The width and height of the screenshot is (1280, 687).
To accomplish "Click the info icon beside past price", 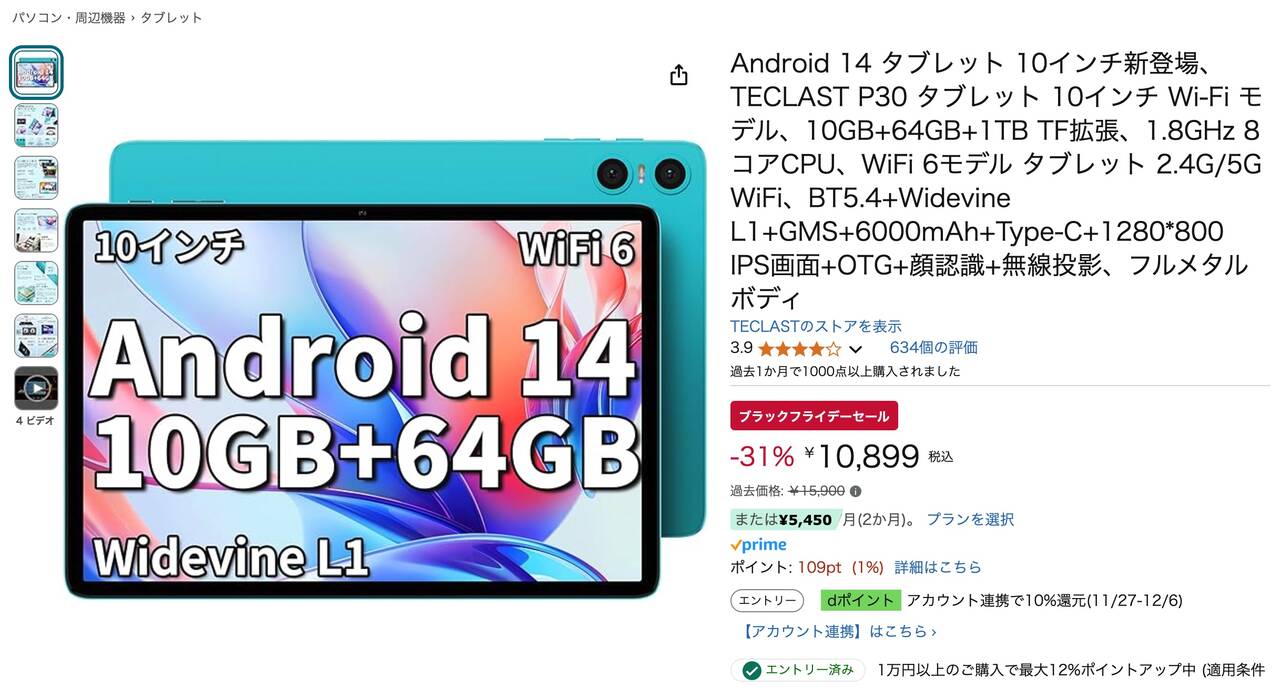I will pyautogui.click(x=855, y=491).
